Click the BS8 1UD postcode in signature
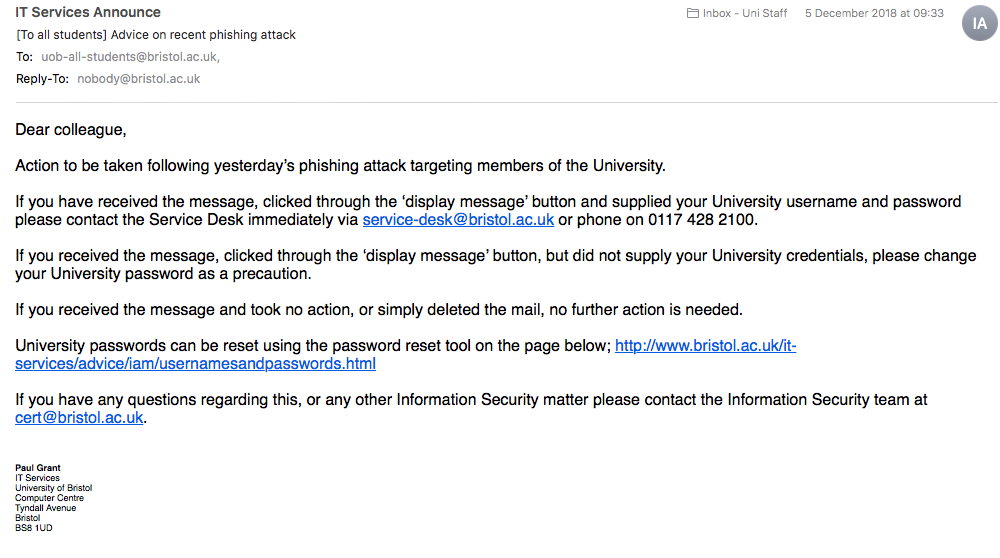The image size is (1000, 558). click(x=34, y=528)
